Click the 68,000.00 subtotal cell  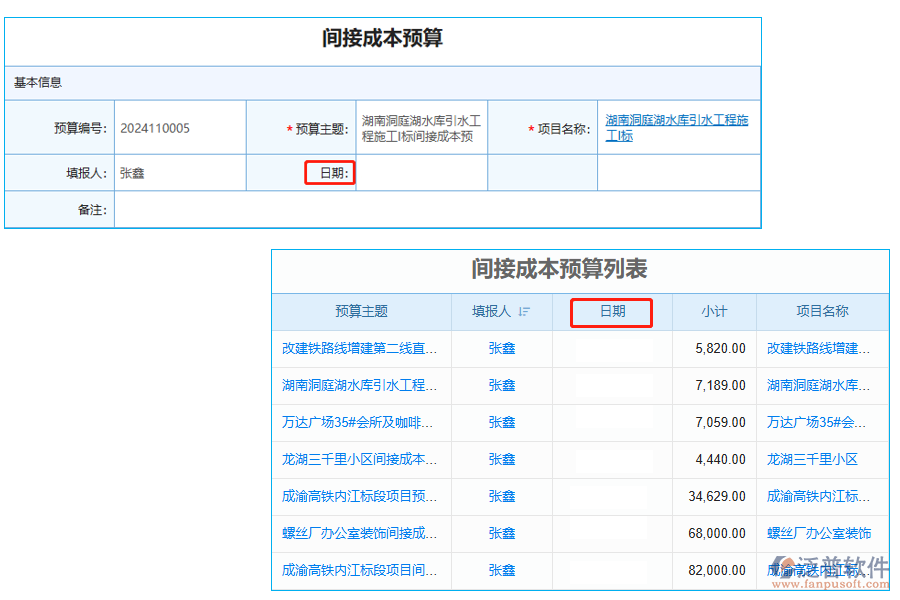tap(717, 534)
